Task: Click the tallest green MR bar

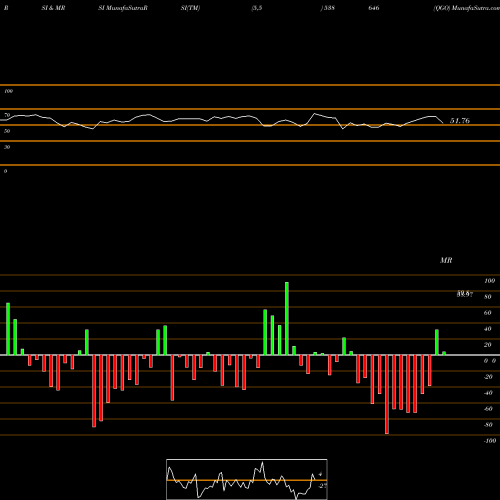Action: click(x=287, y=318)
